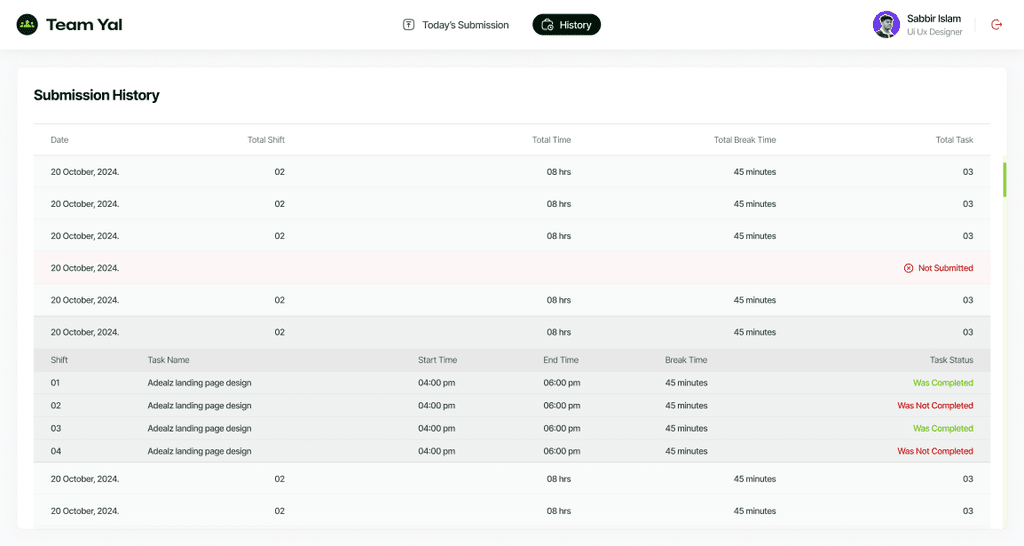Switch to the Today's Submission tab
The image size is (1024, 546).
[465, 25]
